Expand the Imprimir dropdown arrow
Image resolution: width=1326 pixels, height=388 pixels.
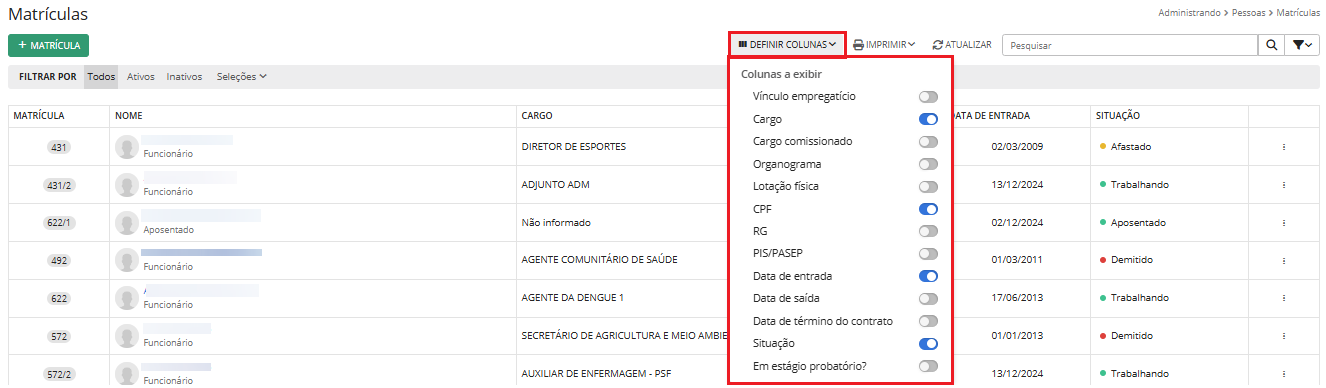pos(912,45)
